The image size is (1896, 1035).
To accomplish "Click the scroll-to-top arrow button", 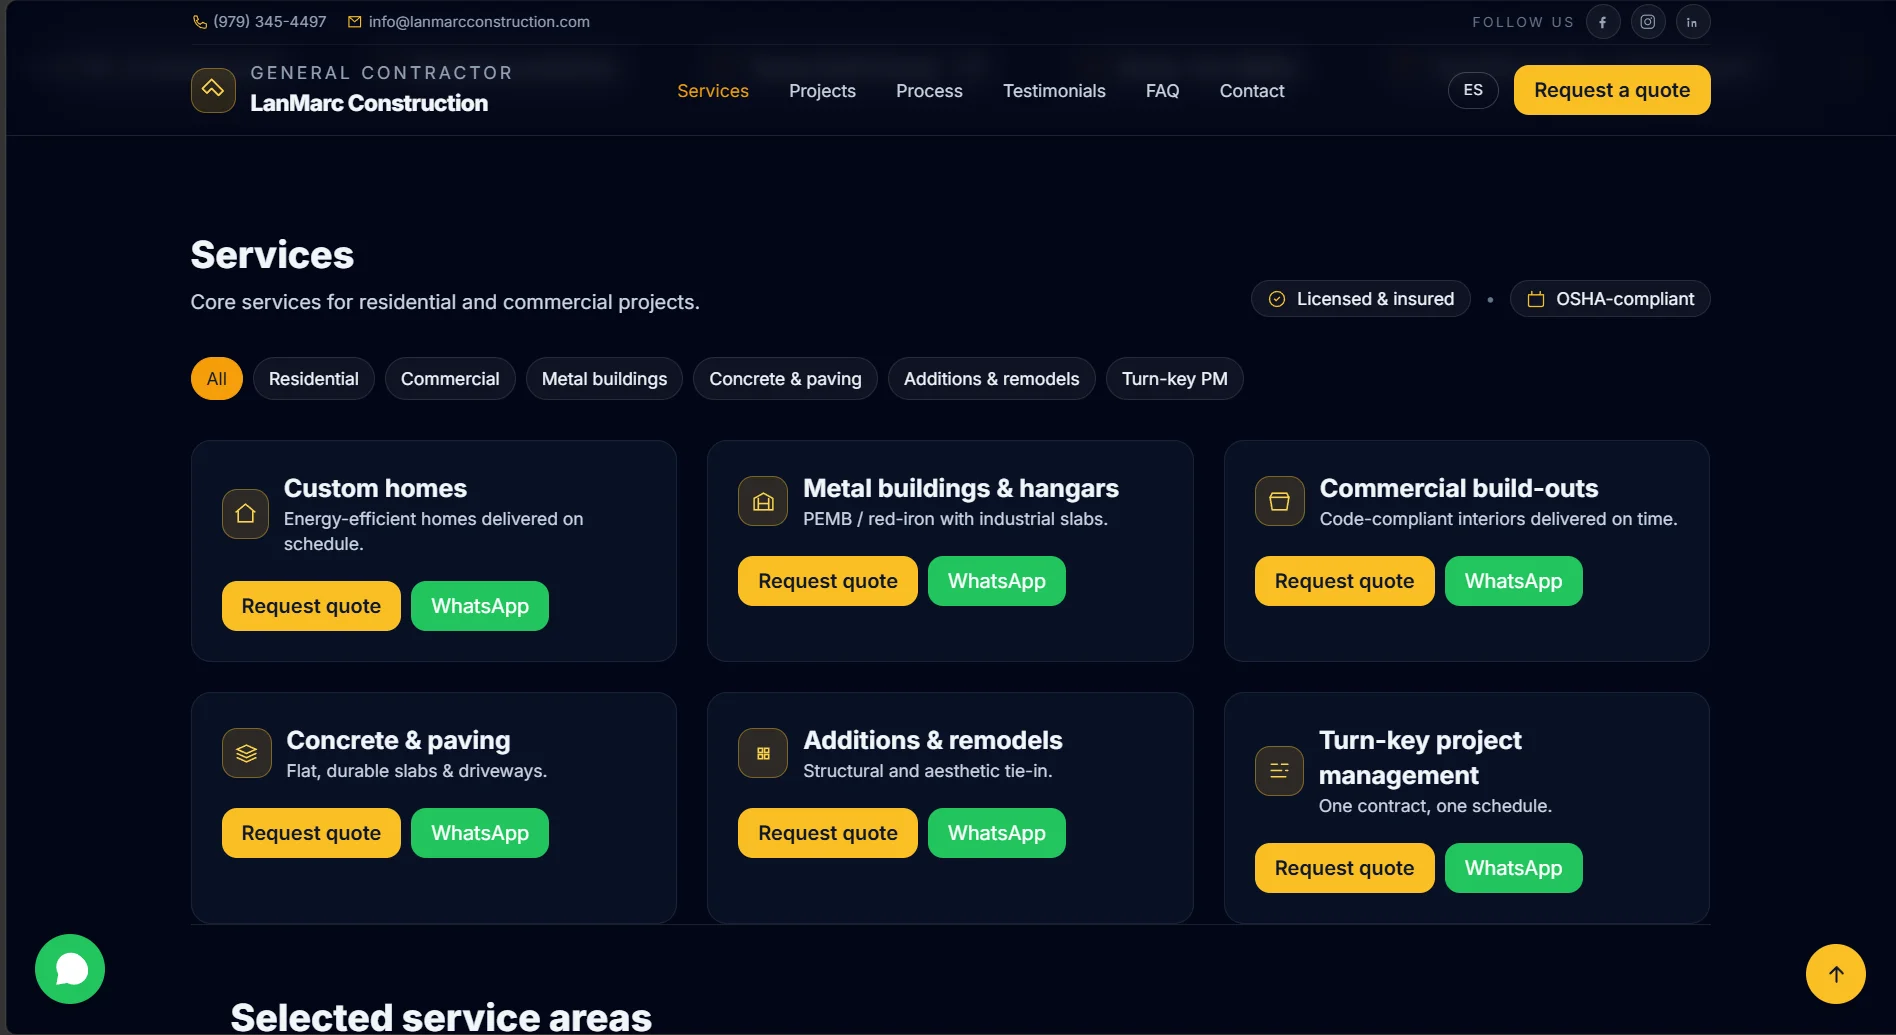I will [x=1835, y=974].
